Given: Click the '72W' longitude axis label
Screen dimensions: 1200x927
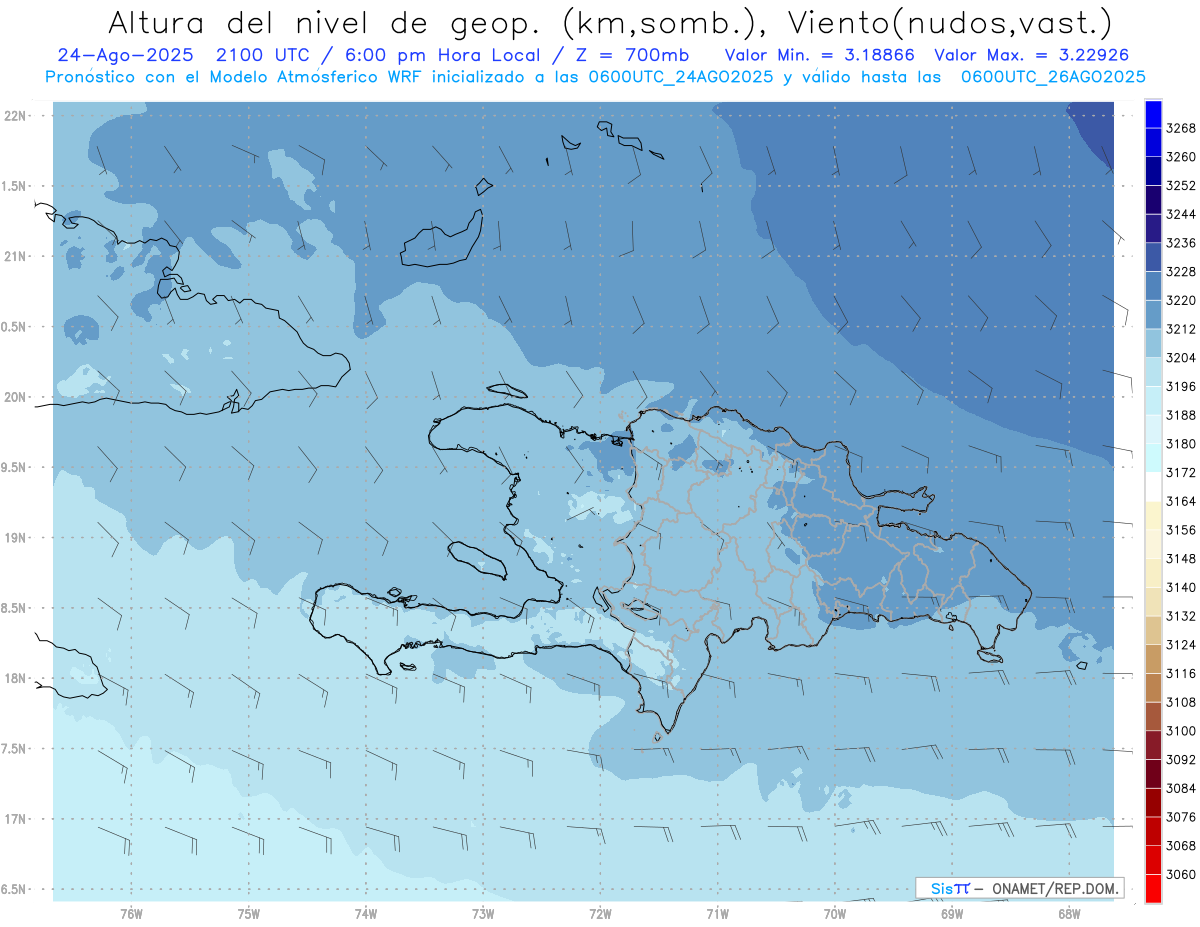Looking at the screenshot, I should [601, 914].
